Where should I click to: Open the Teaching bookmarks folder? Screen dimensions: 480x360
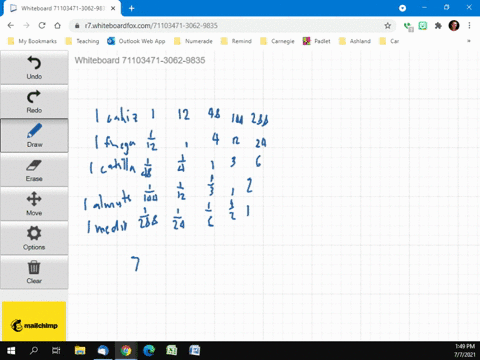tap(83, 41)
